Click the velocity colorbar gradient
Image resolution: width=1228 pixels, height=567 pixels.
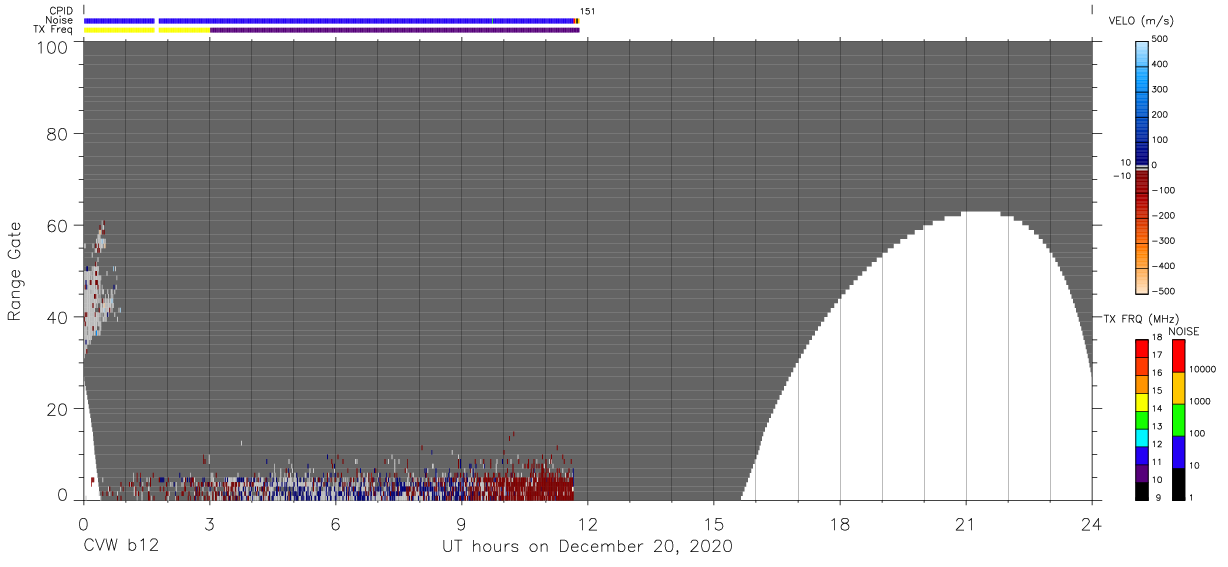tap(1142, 167)
